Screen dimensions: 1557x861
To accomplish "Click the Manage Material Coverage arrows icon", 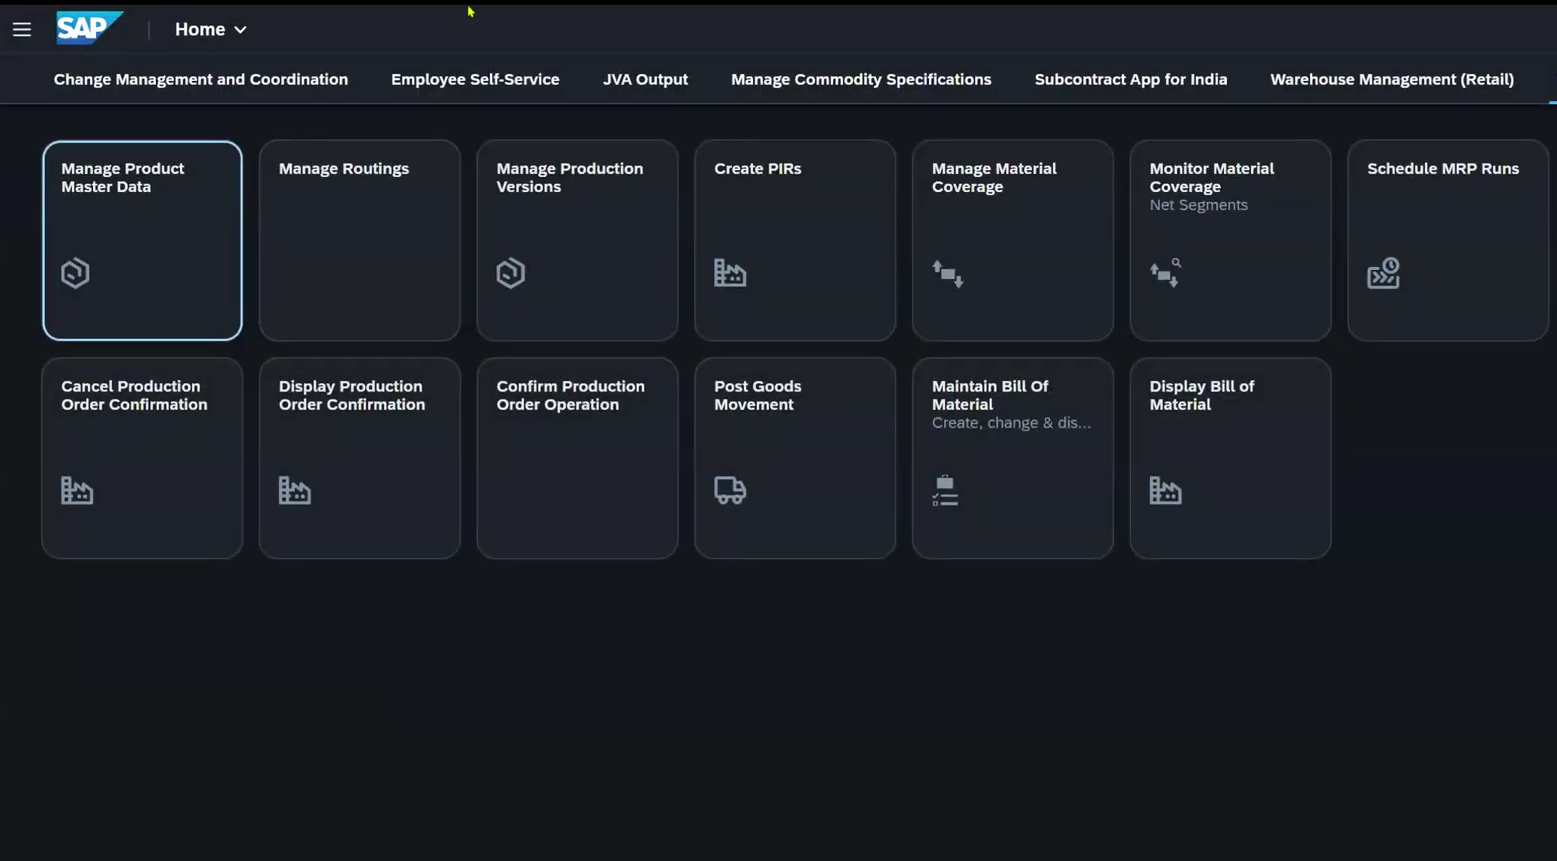I will click(948, 273).
